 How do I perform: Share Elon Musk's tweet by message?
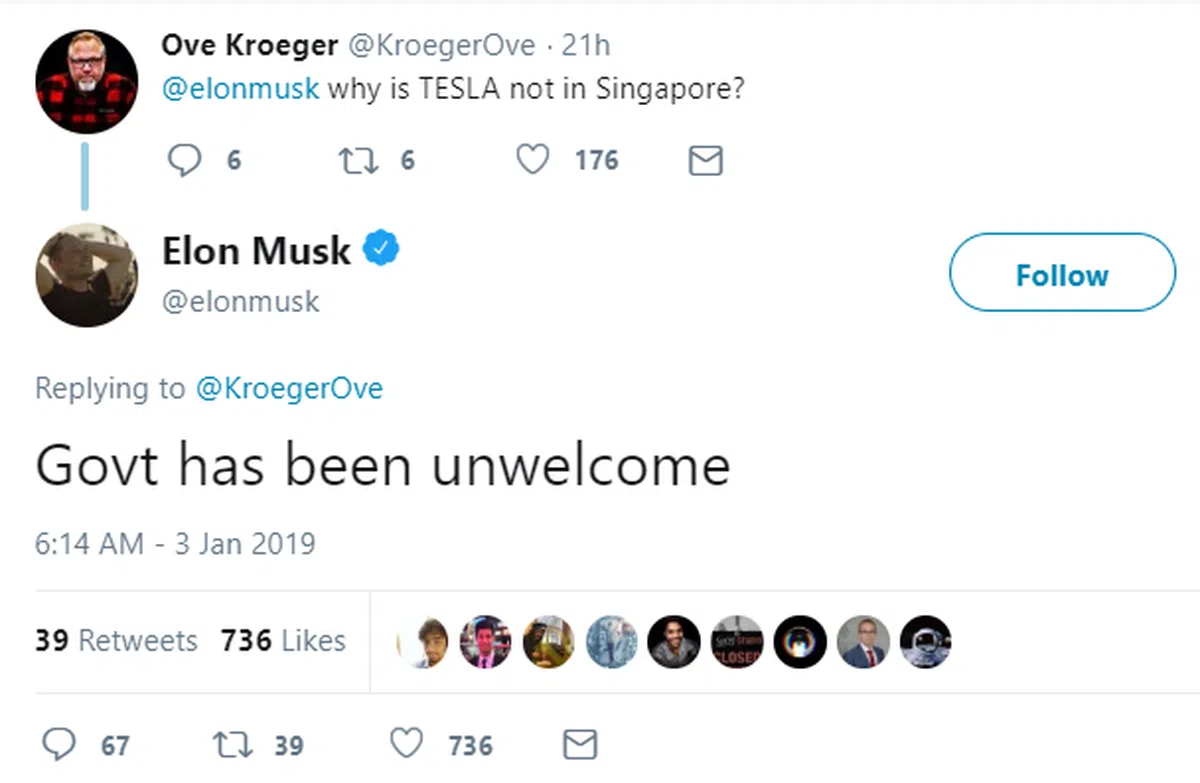click(581, 744)
